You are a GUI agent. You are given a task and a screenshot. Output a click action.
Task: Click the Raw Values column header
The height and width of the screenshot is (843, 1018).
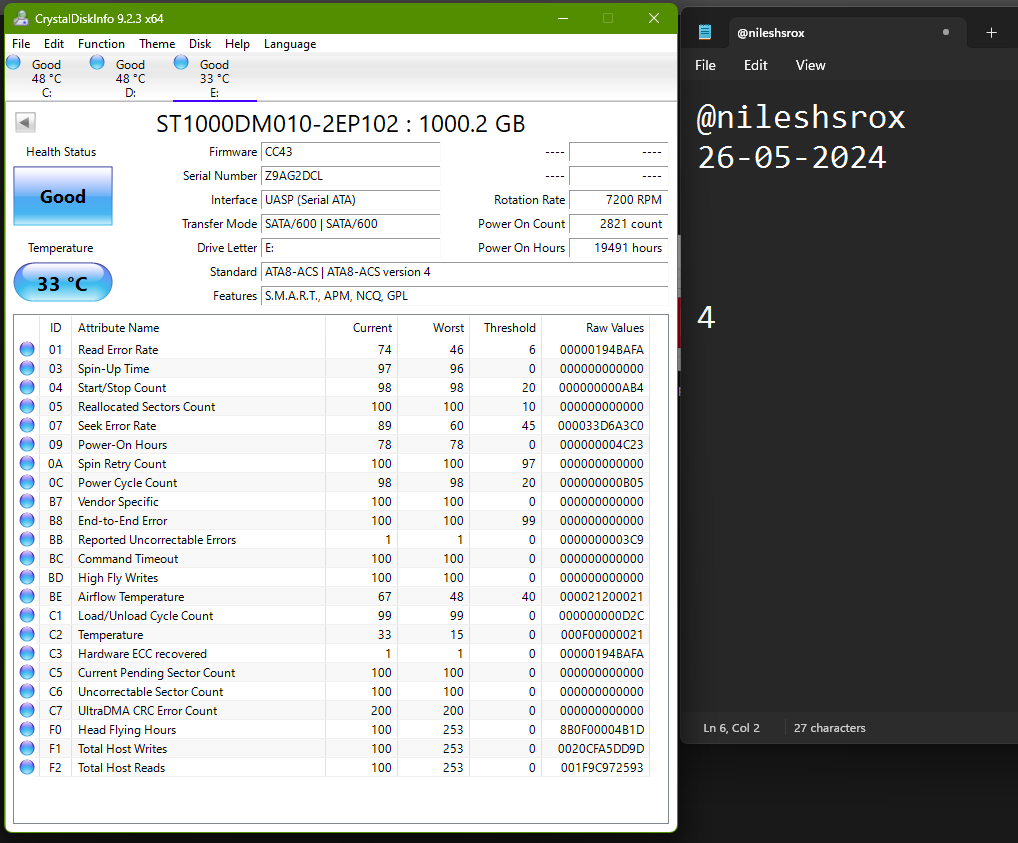click(x=614, y=328)
